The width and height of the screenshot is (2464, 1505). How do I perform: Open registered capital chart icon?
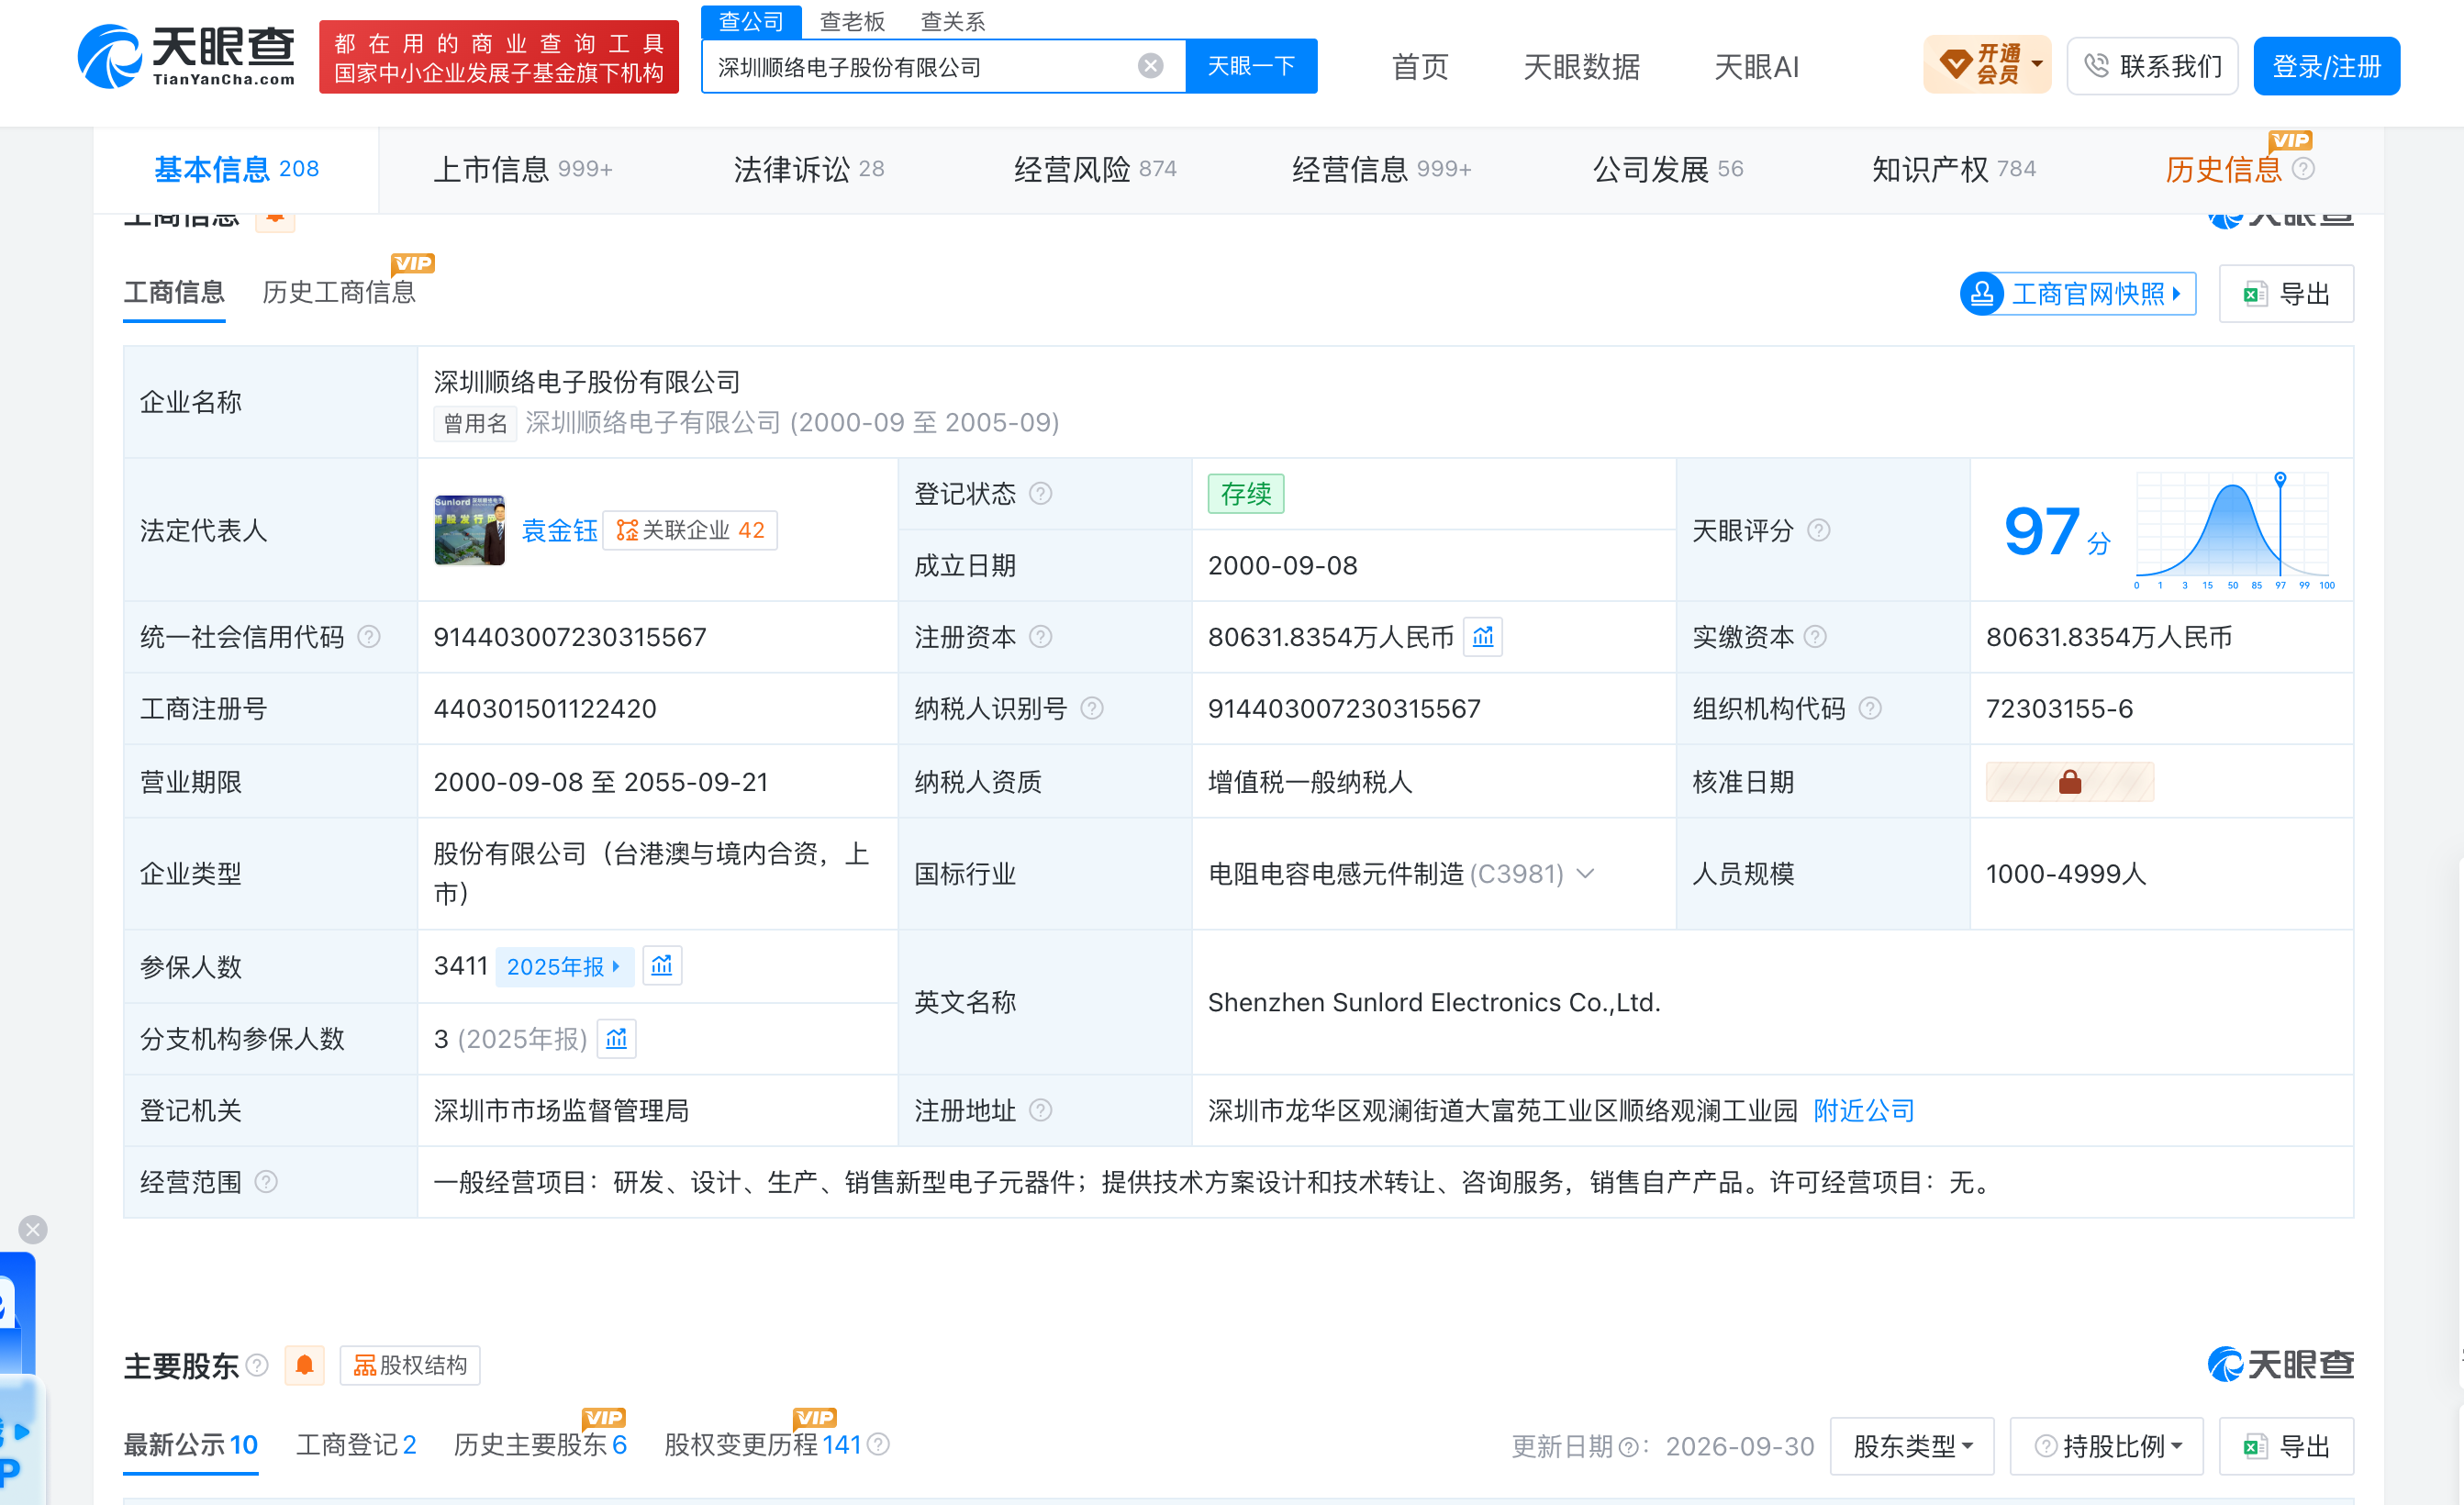point(1482,637)
